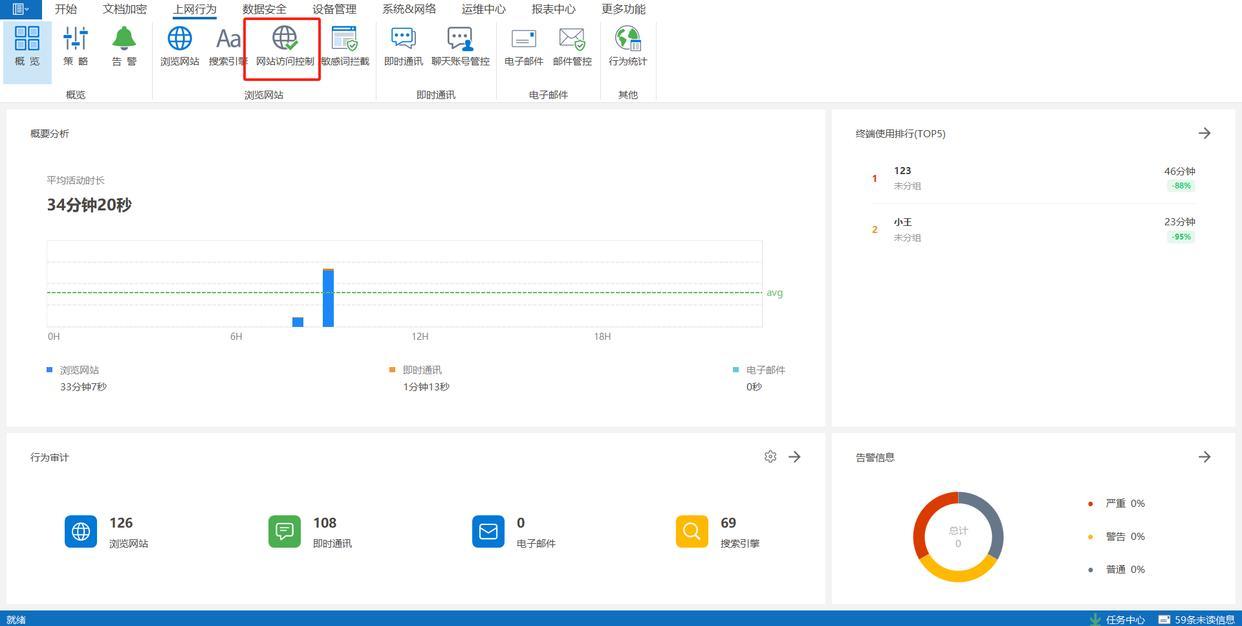Open the 策略 settings icon
This screenshot has height=626, width=1242.
76,46
